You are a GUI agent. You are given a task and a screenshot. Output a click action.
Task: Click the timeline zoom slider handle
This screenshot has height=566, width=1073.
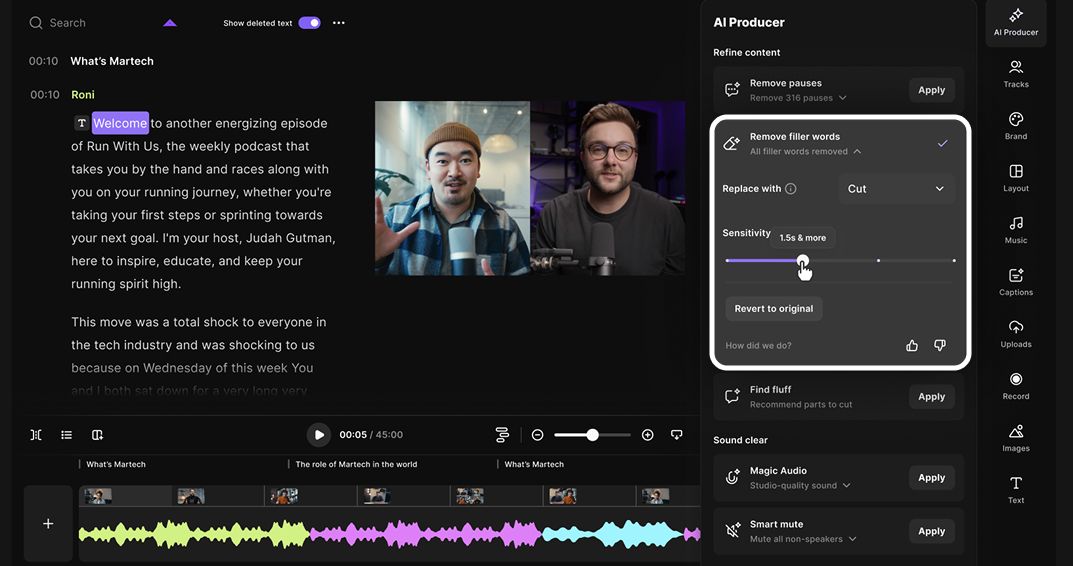pyautogui.click(x=593, y=435)
